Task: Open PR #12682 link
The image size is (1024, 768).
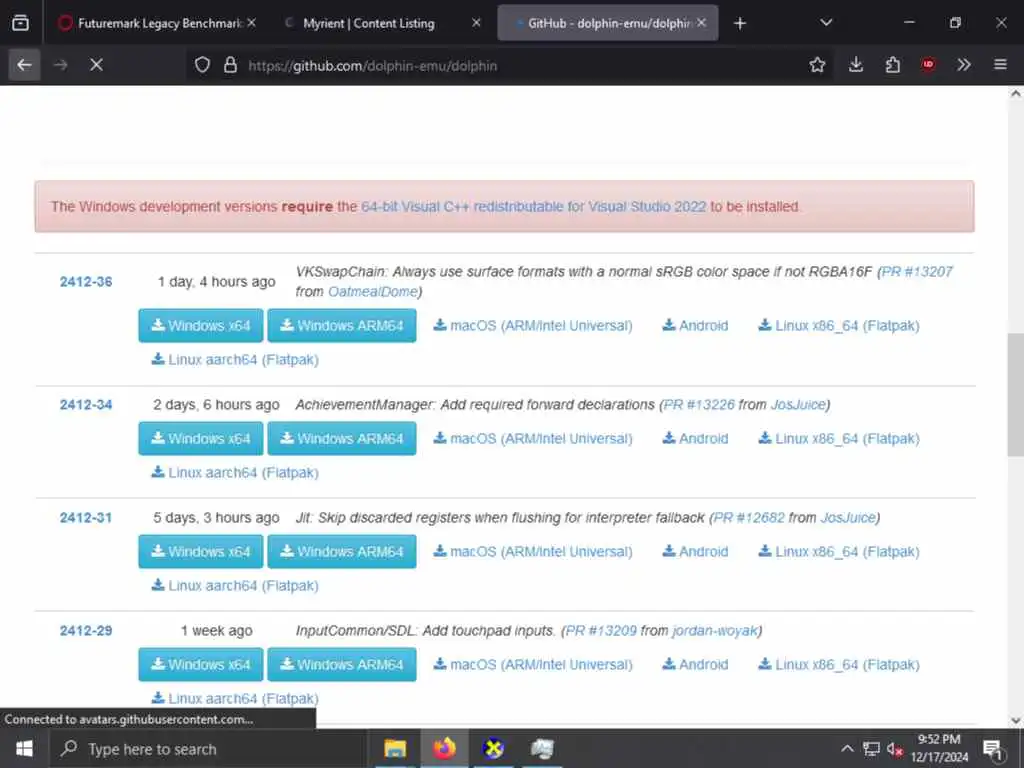Action: (x=748, y=517)
